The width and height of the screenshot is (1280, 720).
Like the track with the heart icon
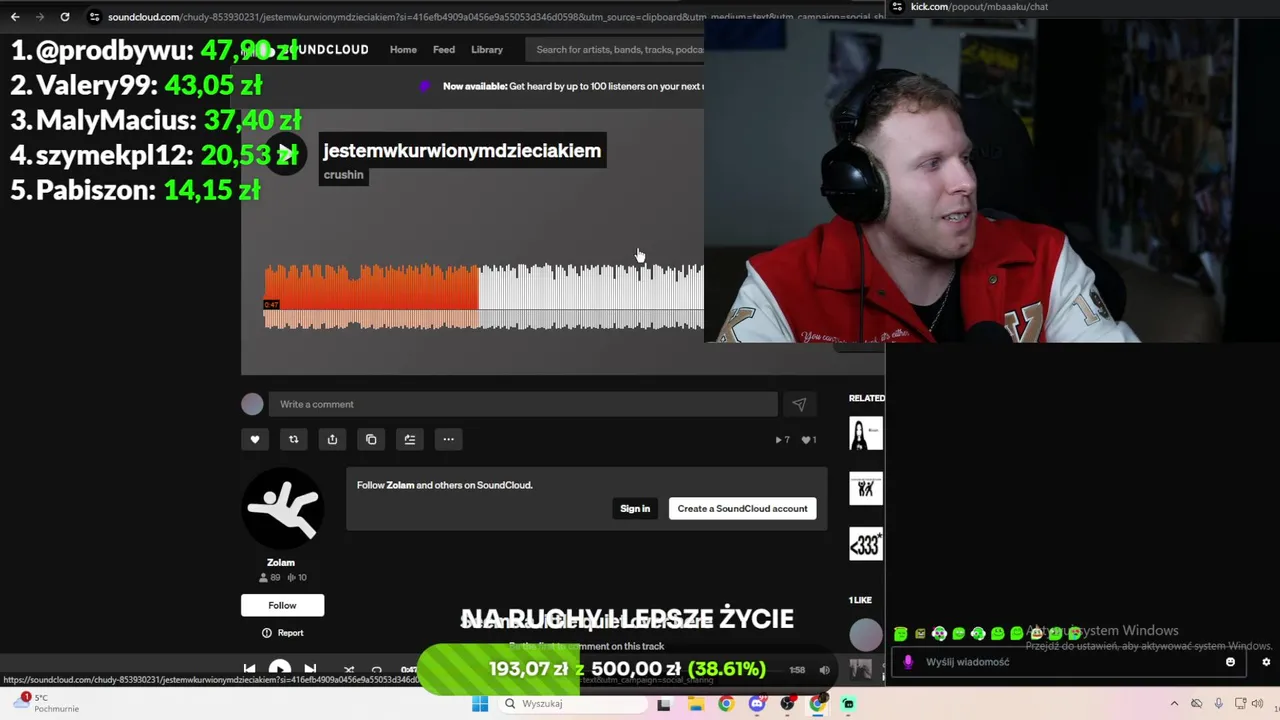(x=255, y=439)
